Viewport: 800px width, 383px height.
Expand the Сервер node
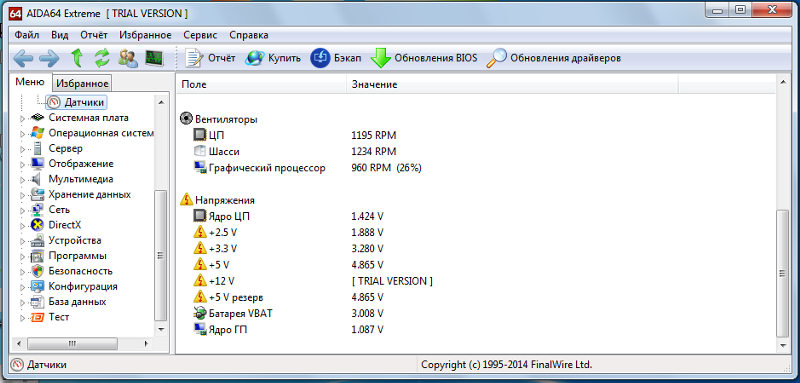(x=22, y=149)
